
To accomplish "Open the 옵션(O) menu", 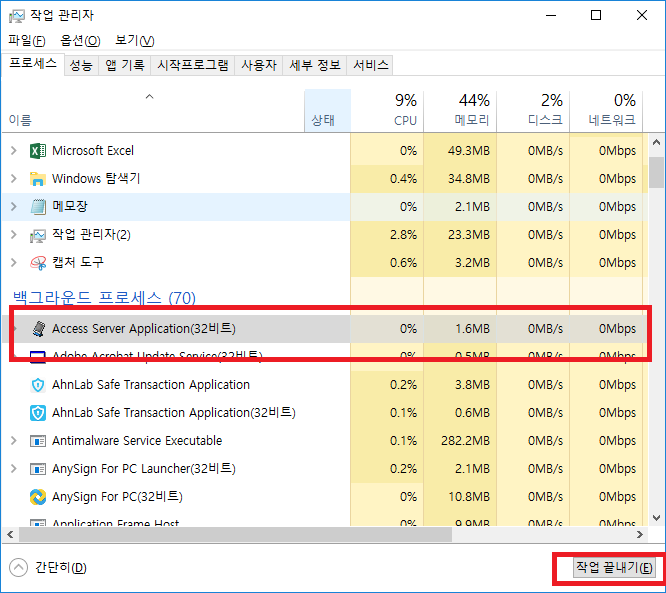I will pyautogui.click(x=80, y=41).
